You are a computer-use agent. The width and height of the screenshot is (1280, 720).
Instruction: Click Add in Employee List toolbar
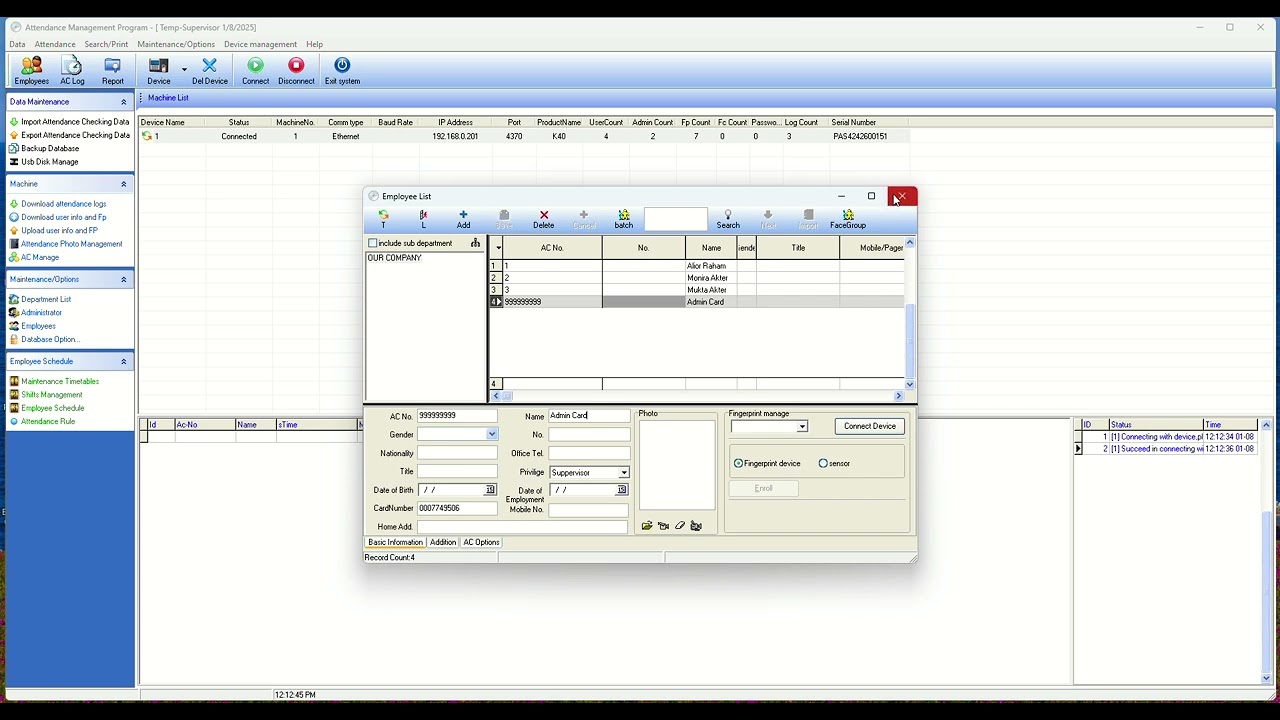(463, 219)
